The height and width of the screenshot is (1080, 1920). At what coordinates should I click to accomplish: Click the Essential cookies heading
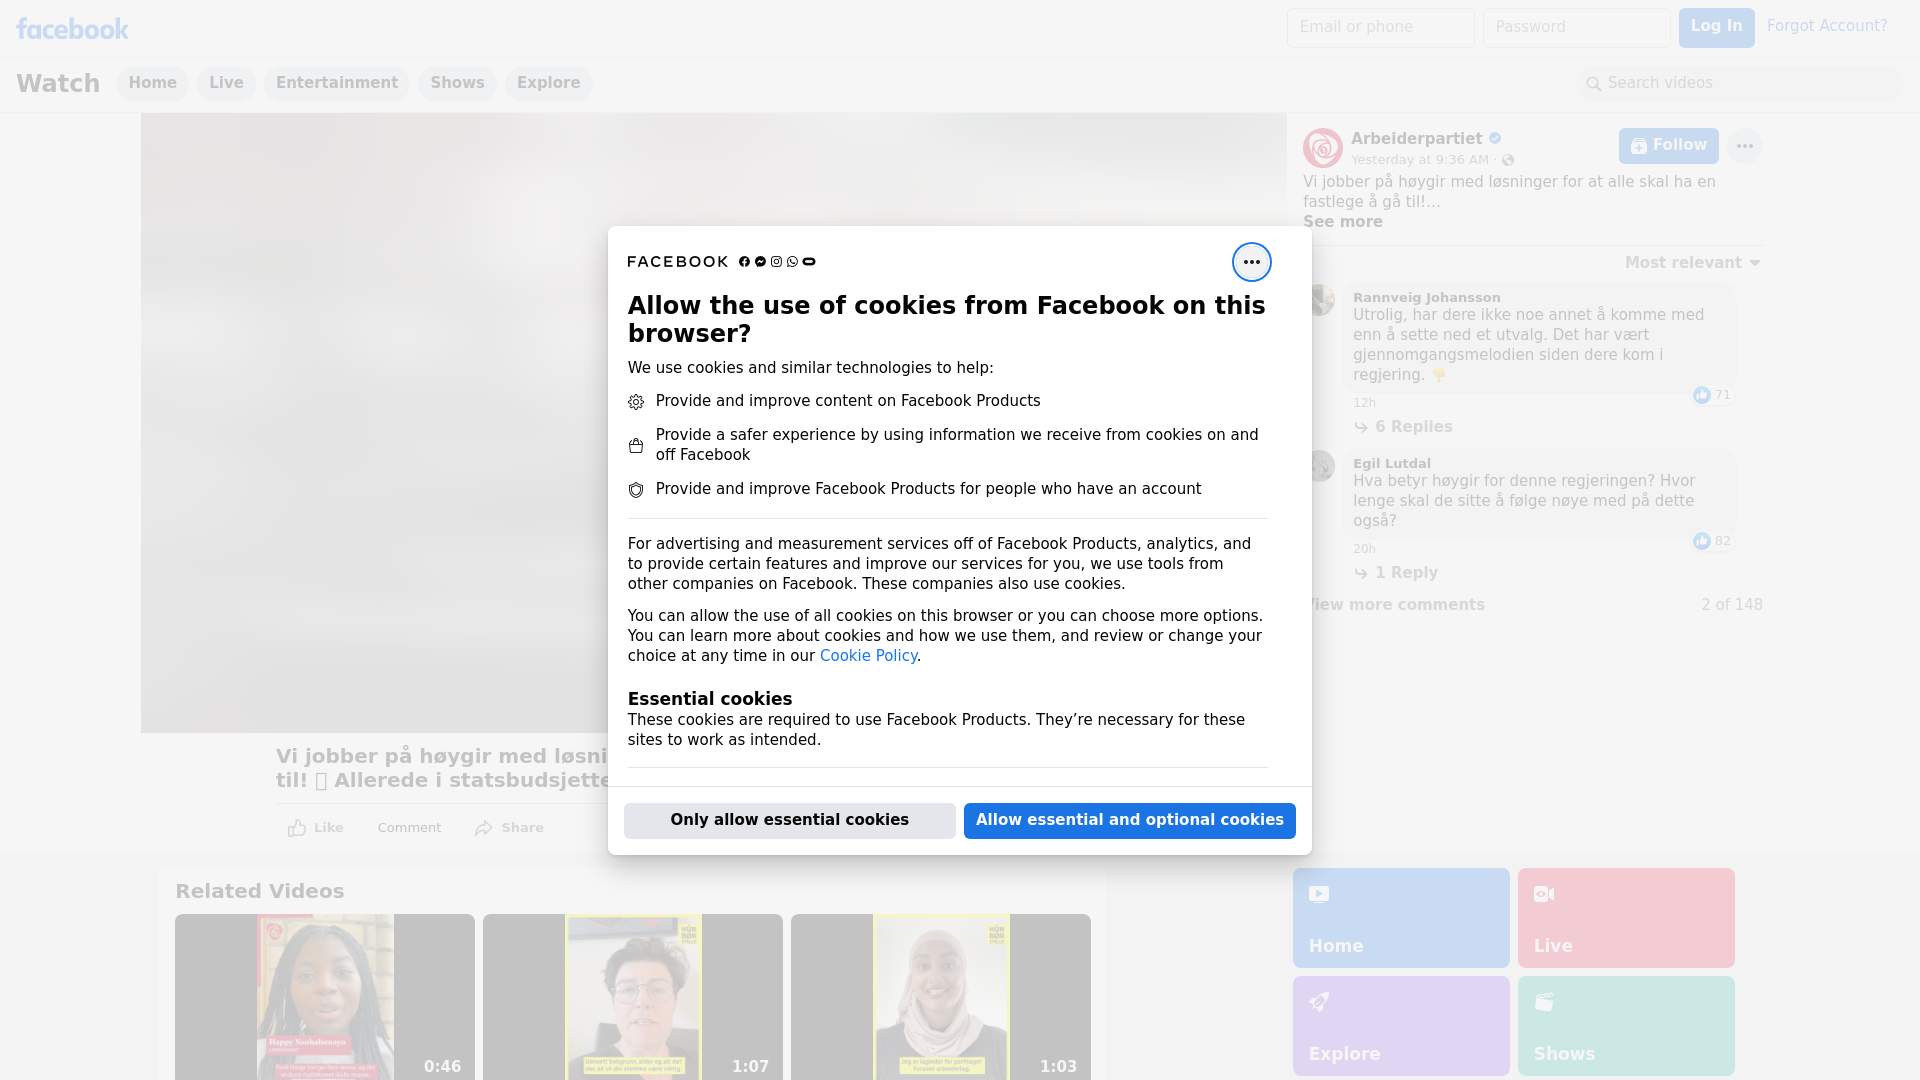click(x=709, y=699)
